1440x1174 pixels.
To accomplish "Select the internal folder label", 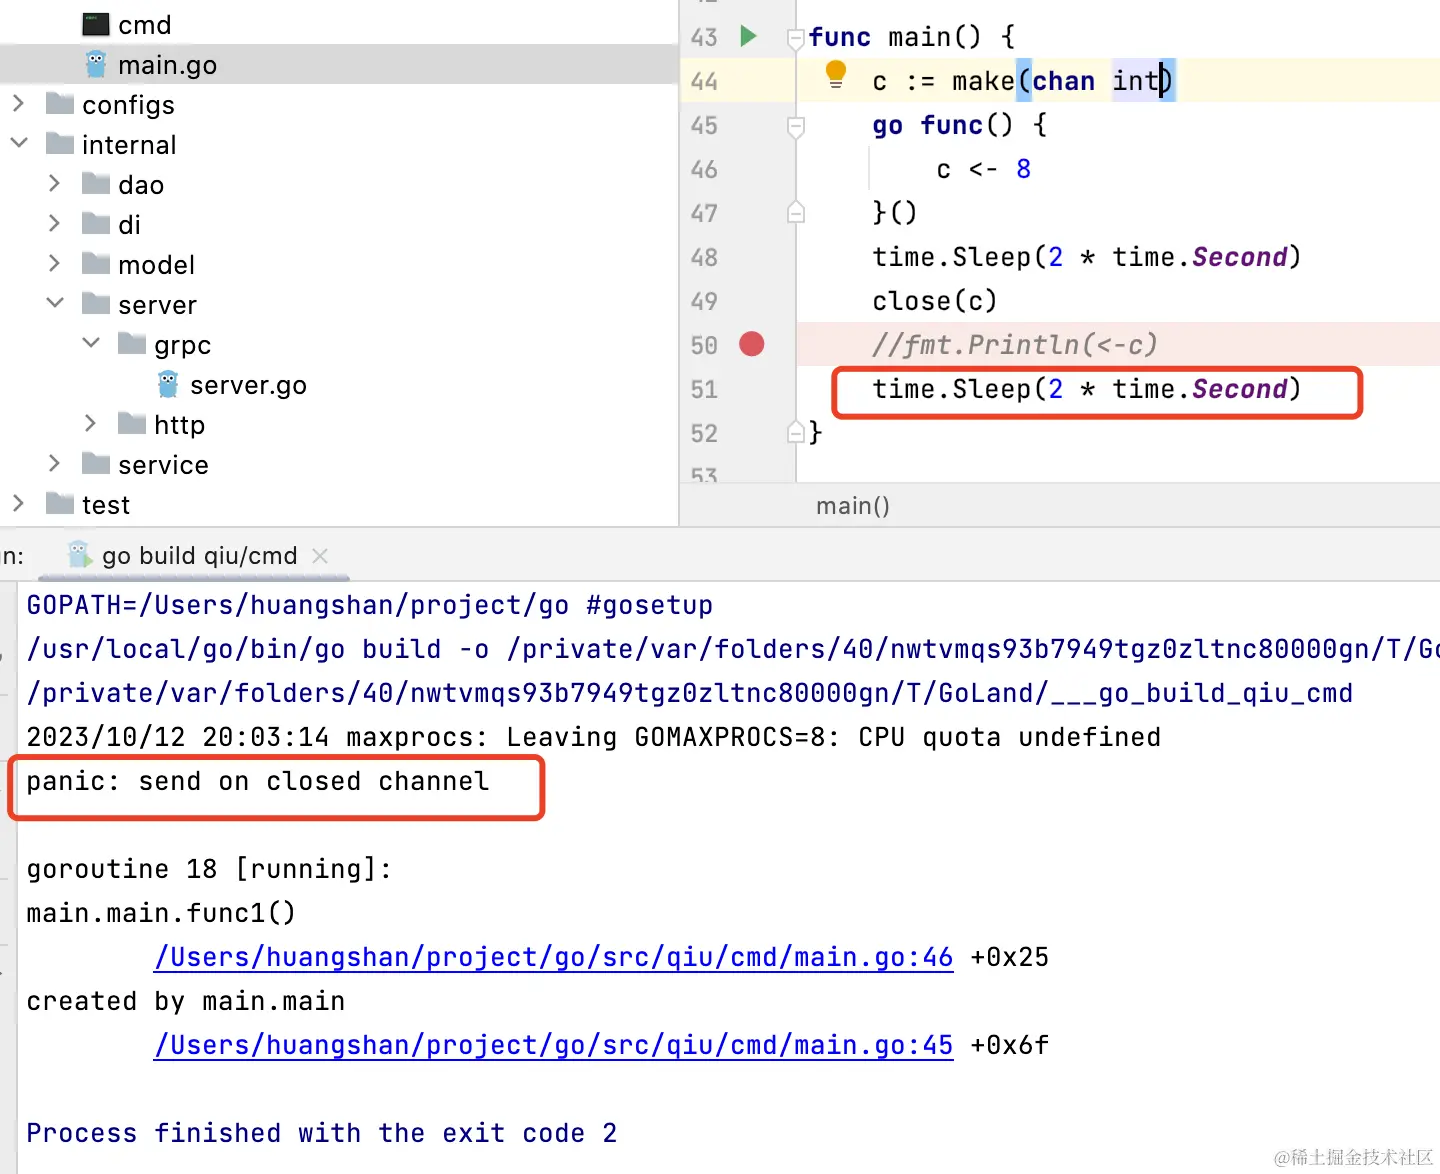I will click(x=129, y=145).
